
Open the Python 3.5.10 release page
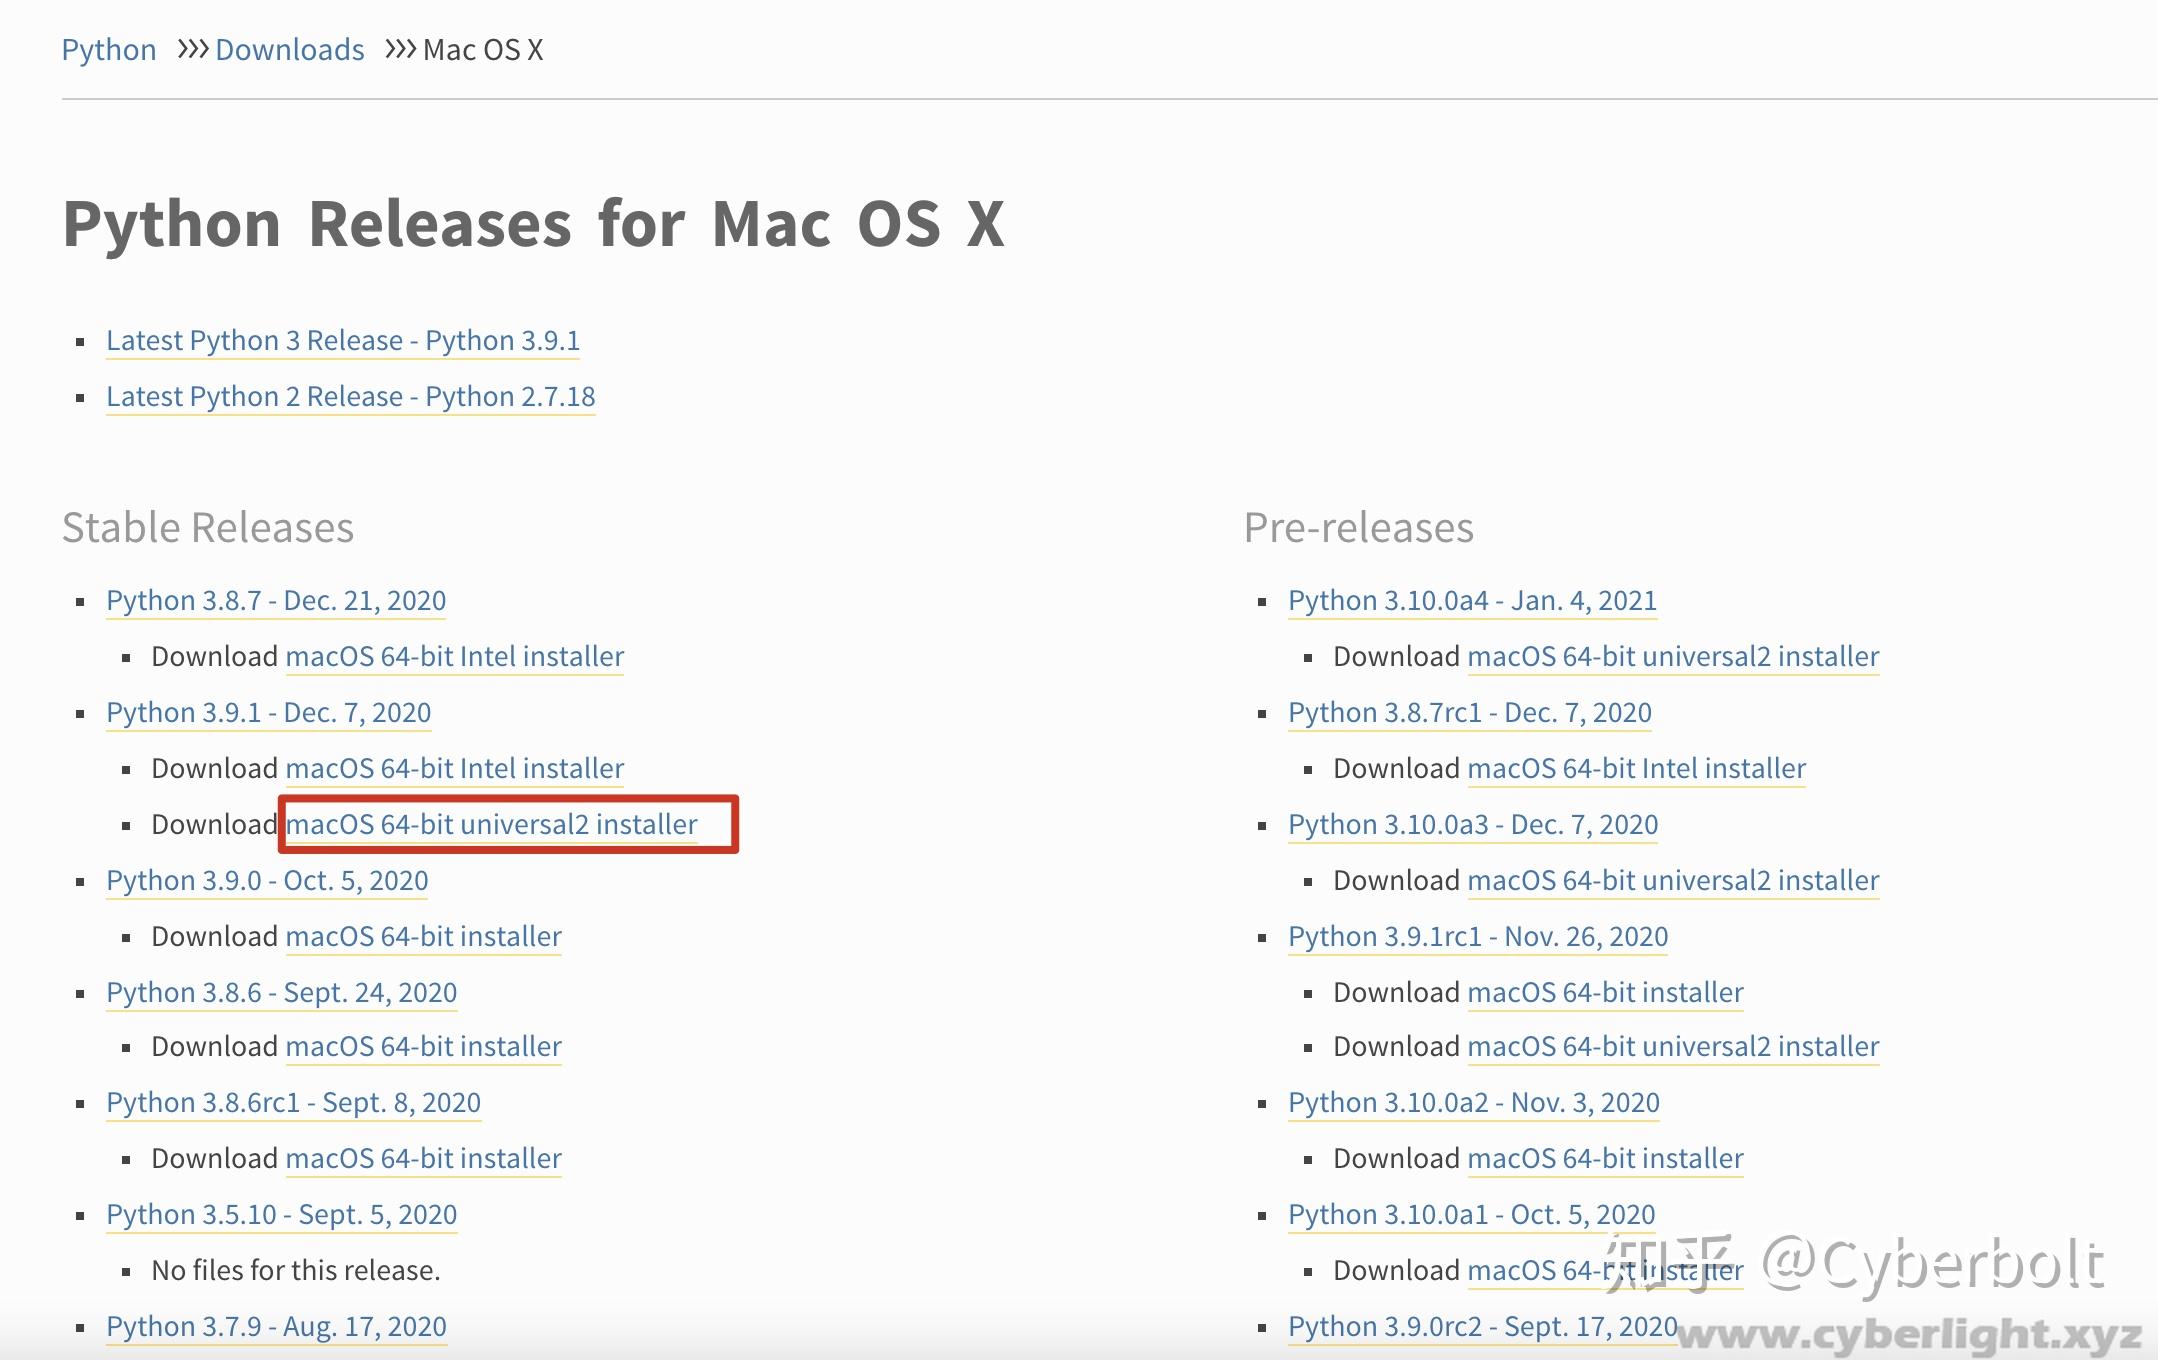(281, 1214)
